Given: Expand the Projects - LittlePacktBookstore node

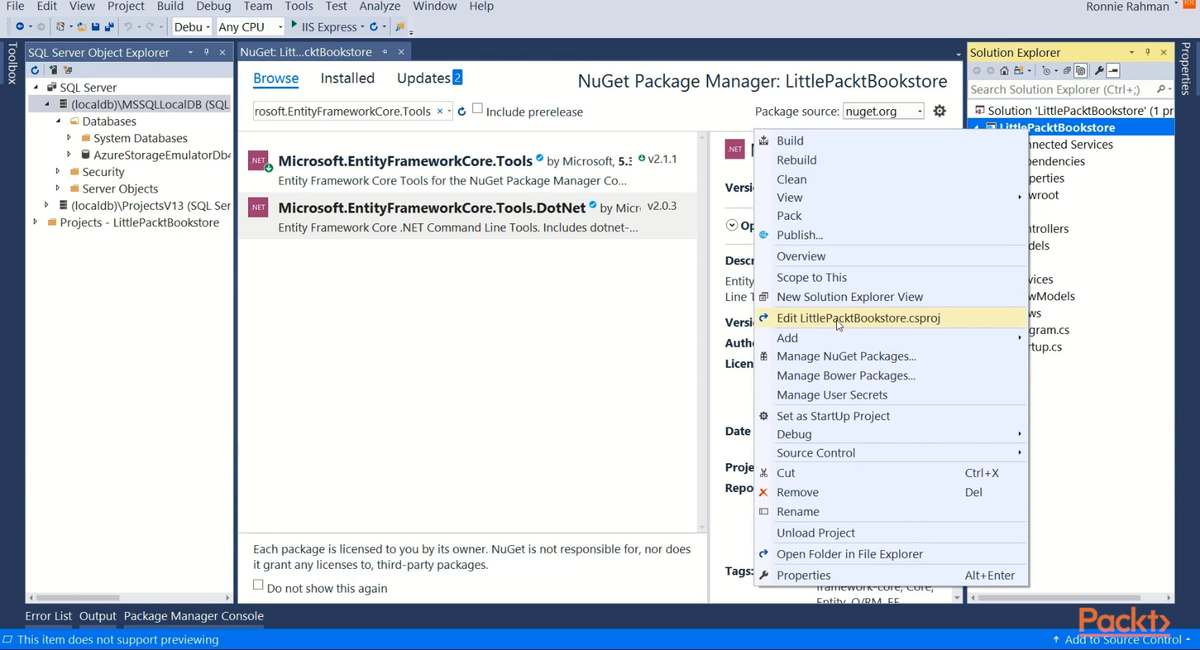Looking at the screenshot, I should coord(36,222).
